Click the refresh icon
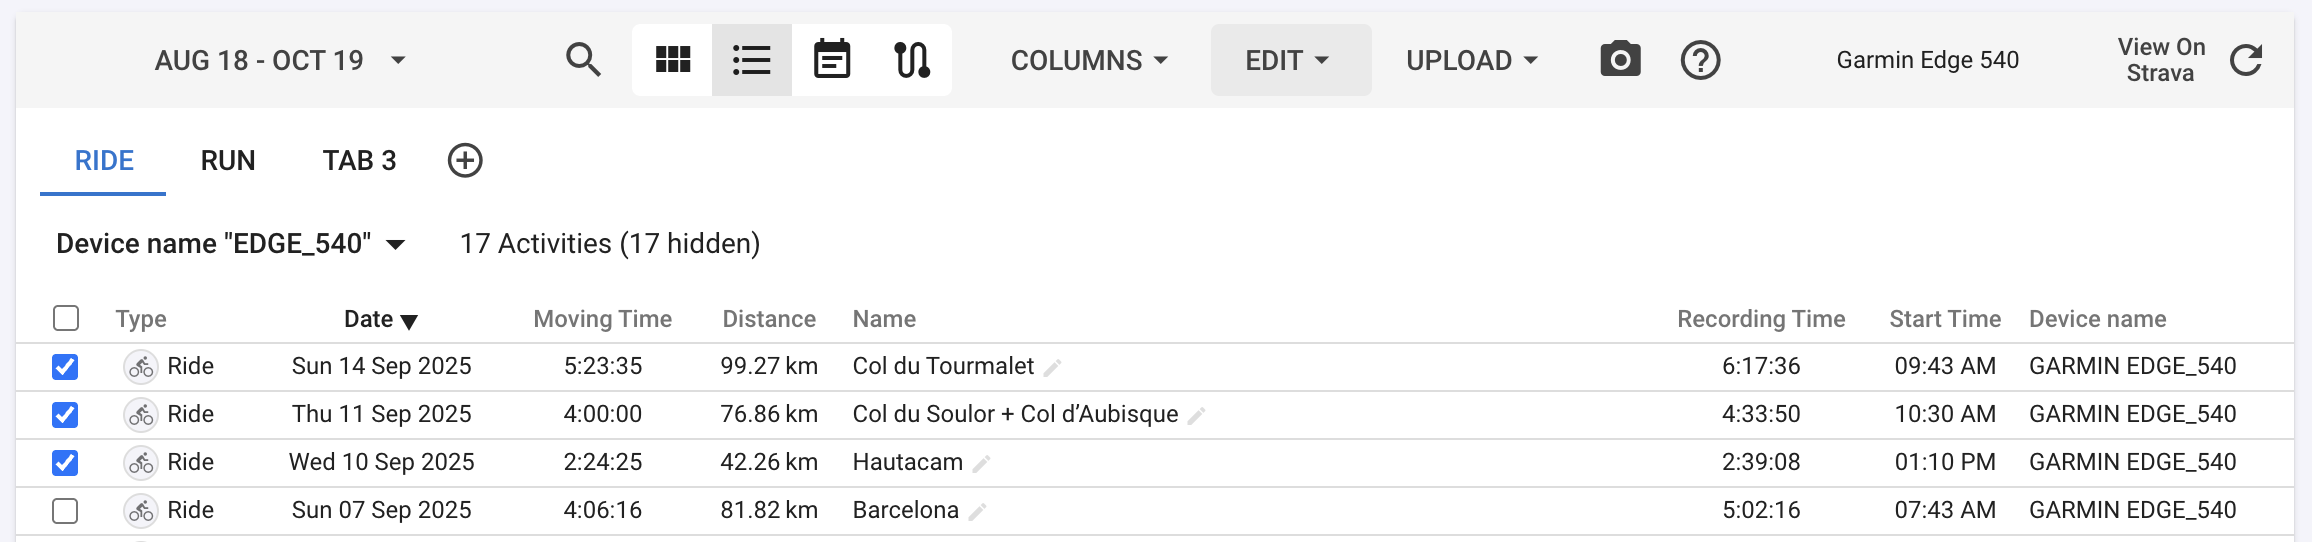This screenshot has height=542, width=2312. (2246, 60)
